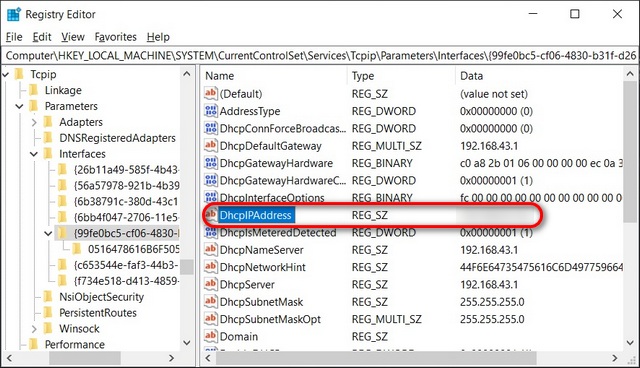Viewport: 640px width, 368px height.
Task: Select the DNSRegisteredAdapters key
Action: point(118,138)
